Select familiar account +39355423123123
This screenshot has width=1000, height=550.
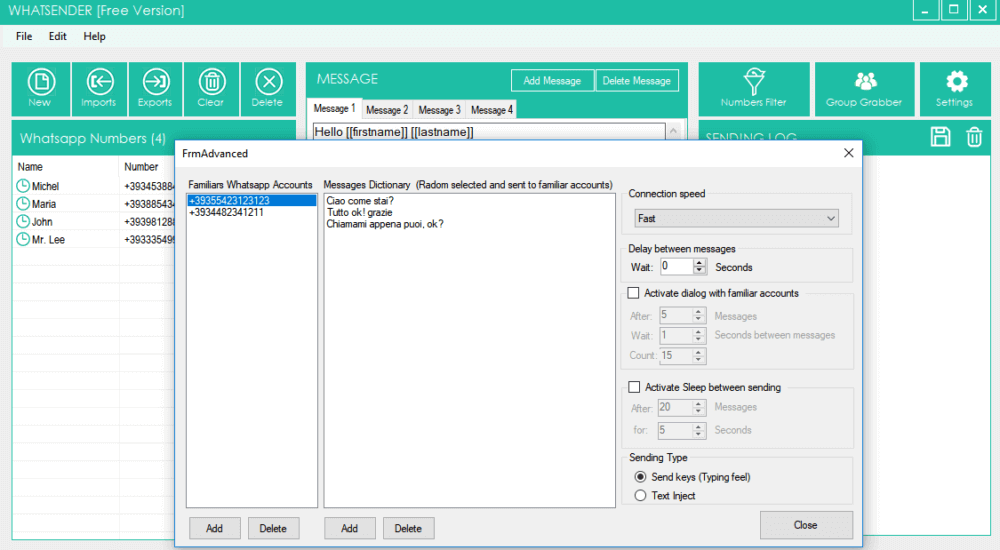252,200
